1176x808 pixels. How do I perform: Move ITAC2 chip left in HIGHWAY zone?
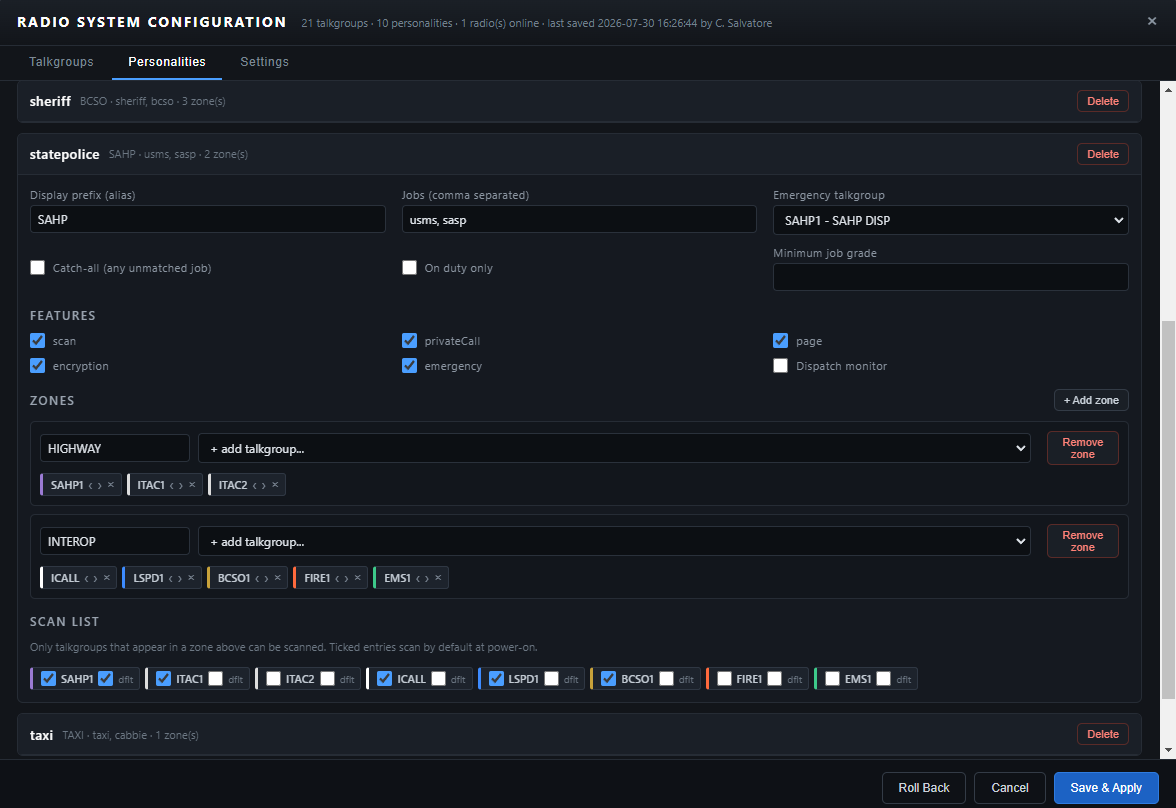(255, 485)
